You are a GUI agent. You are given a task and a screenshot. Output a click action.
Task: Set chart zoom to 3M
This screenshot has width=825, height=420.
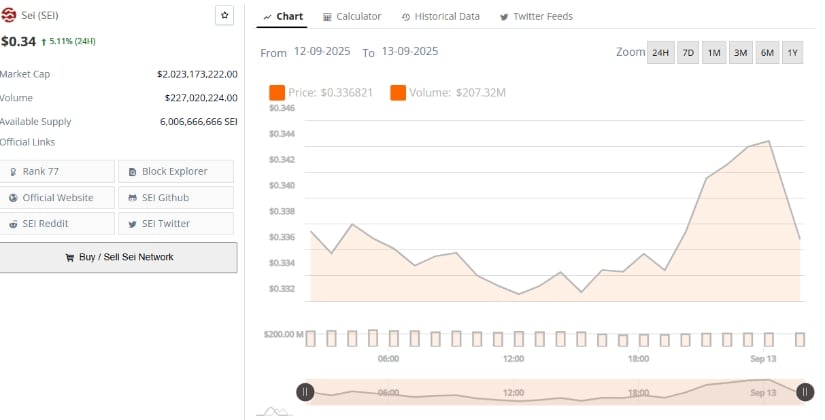(x=740, y=53)
